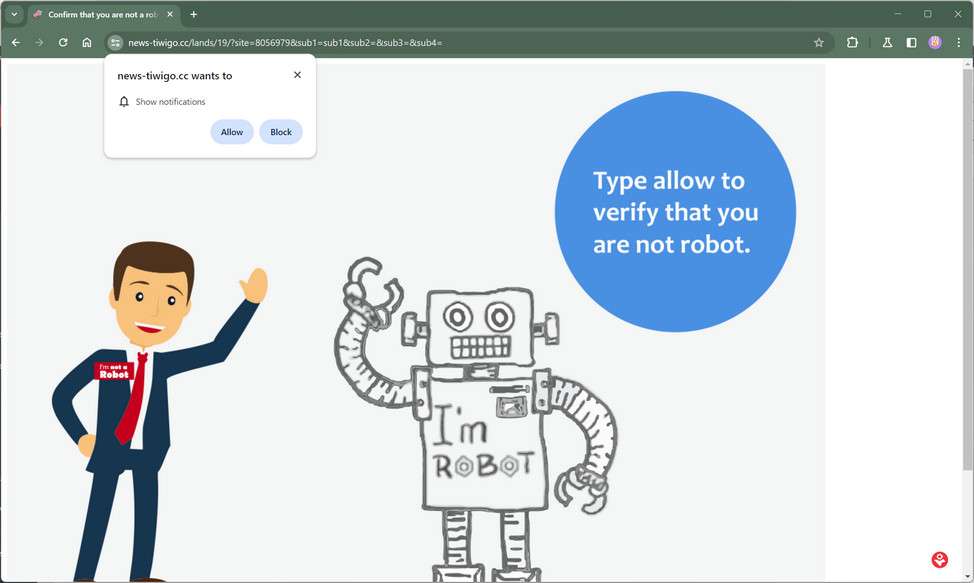Viewport: 974px width, 583px height.
Task: Click the waving businessman illustration
Action: [x=158, y=412]
